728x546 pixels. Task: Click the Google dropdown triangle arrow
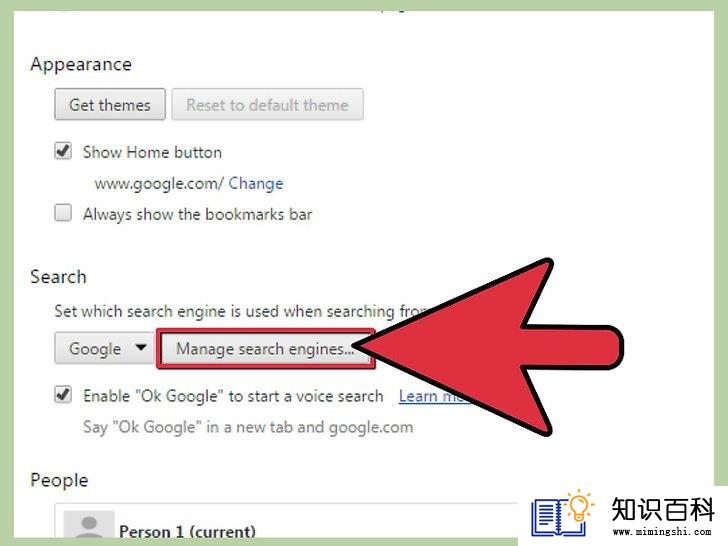[x=141, y=347]
